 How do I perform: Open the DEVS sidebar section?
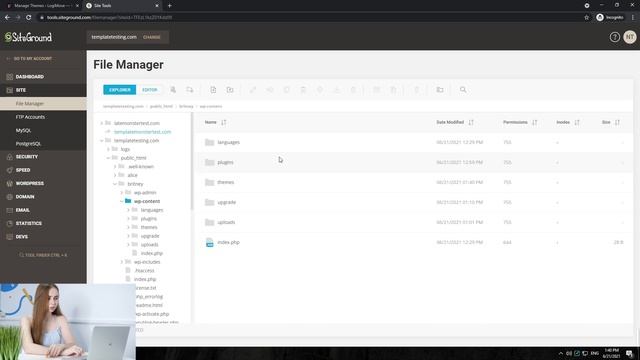(22, 237)
